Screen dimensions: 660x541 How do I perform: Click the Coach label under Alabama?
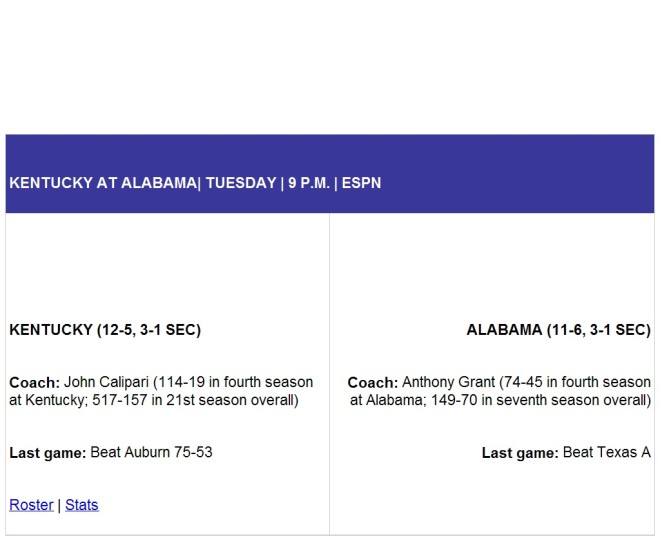point(373,383)
